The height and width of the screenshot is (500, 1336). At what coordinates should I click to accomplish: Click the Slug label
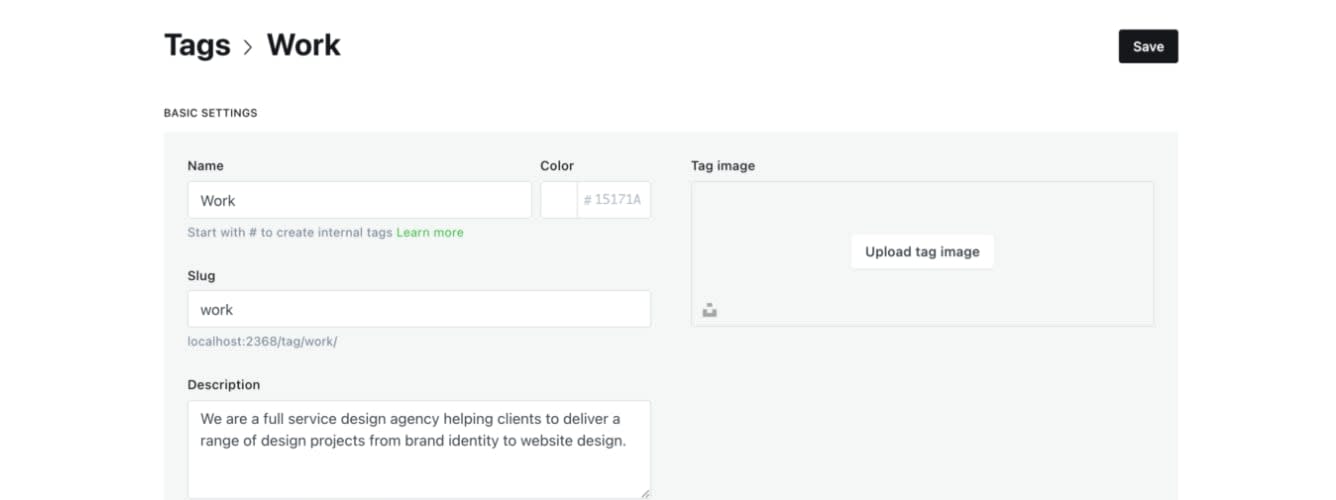201,275
